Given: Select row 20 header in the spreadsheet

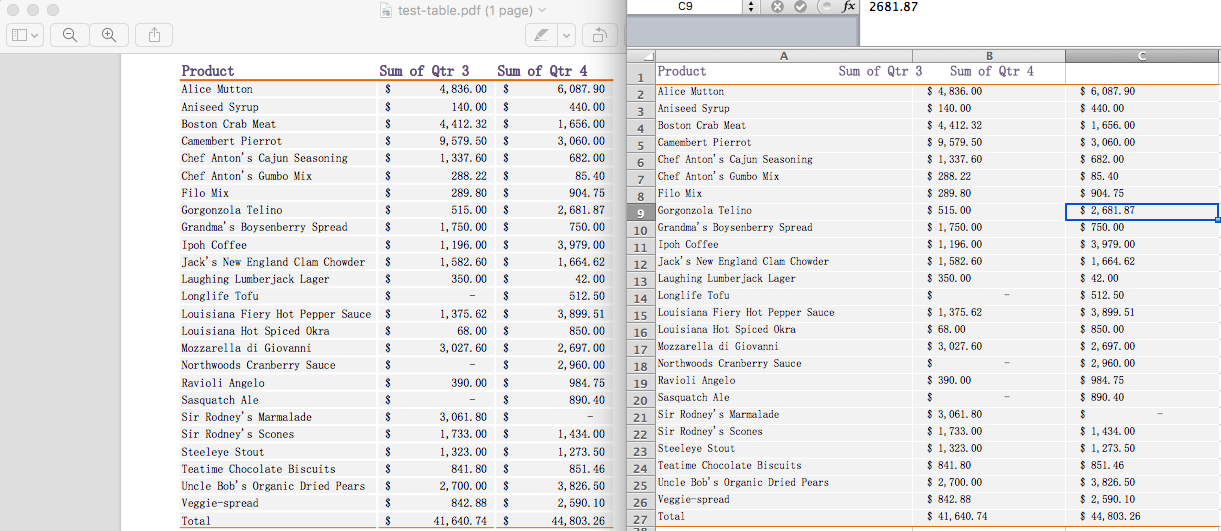Looking at the screenshot, I should coord(641,400).
